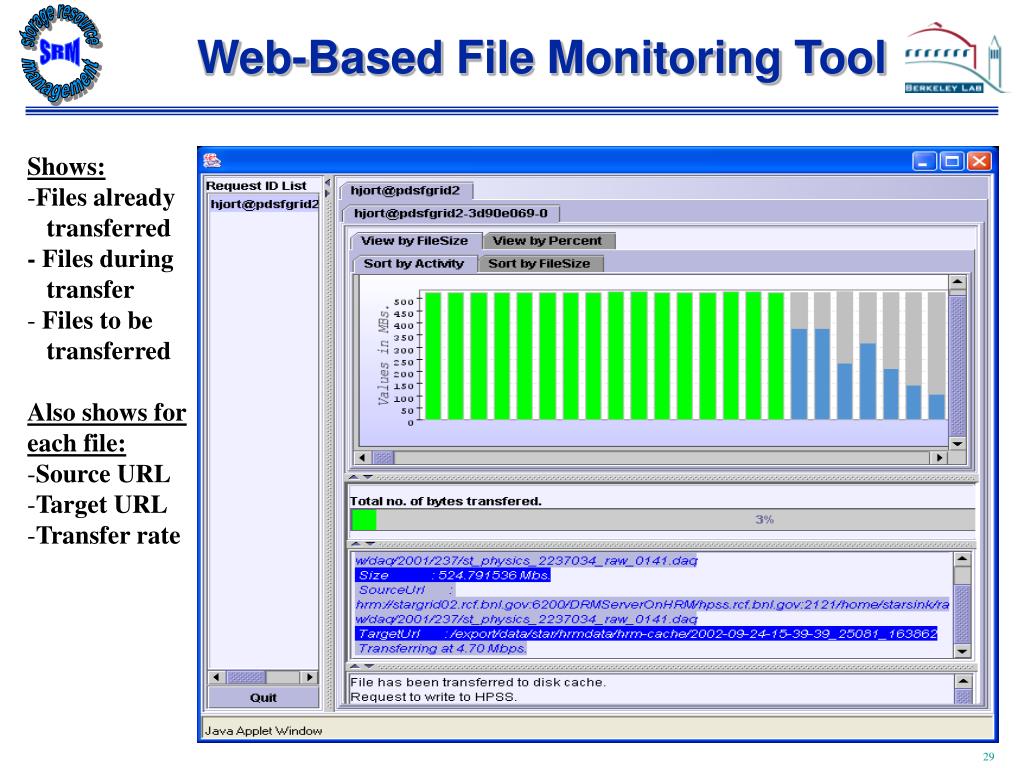Minimize the applet window
This screenshot has height=768, width=1024.
point(923,161)
